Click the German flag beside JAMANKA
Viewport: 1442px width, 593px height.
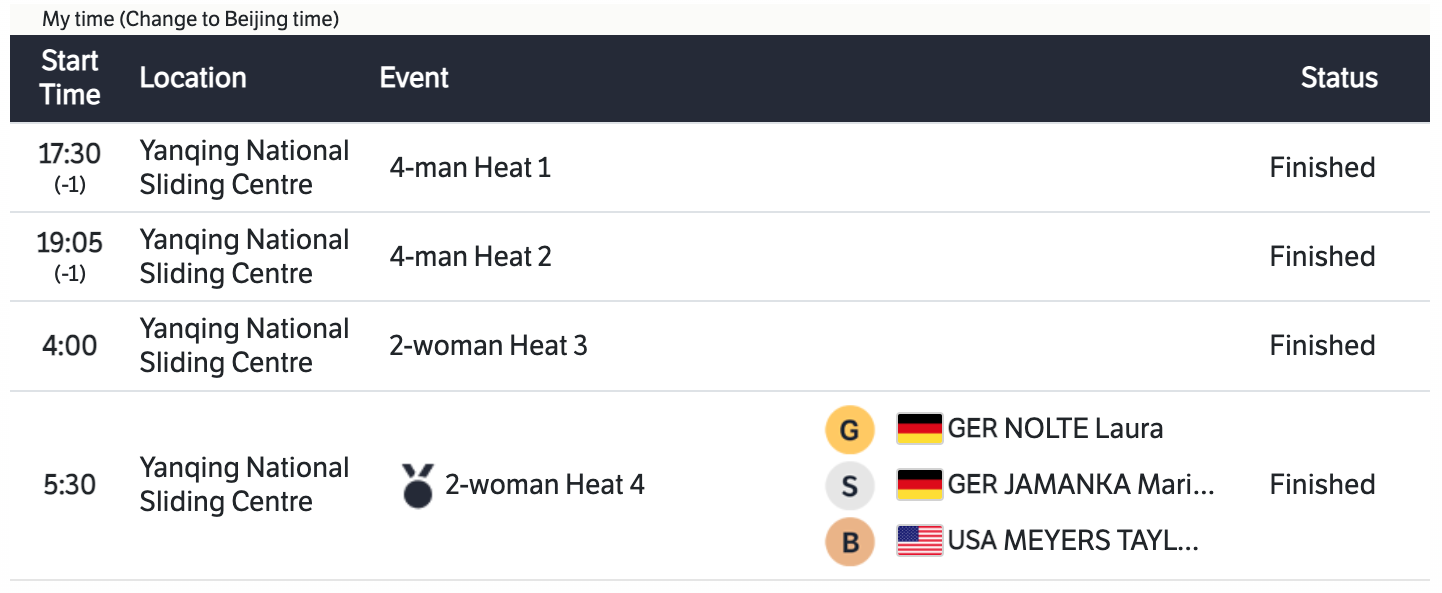(x=919, y=485)
